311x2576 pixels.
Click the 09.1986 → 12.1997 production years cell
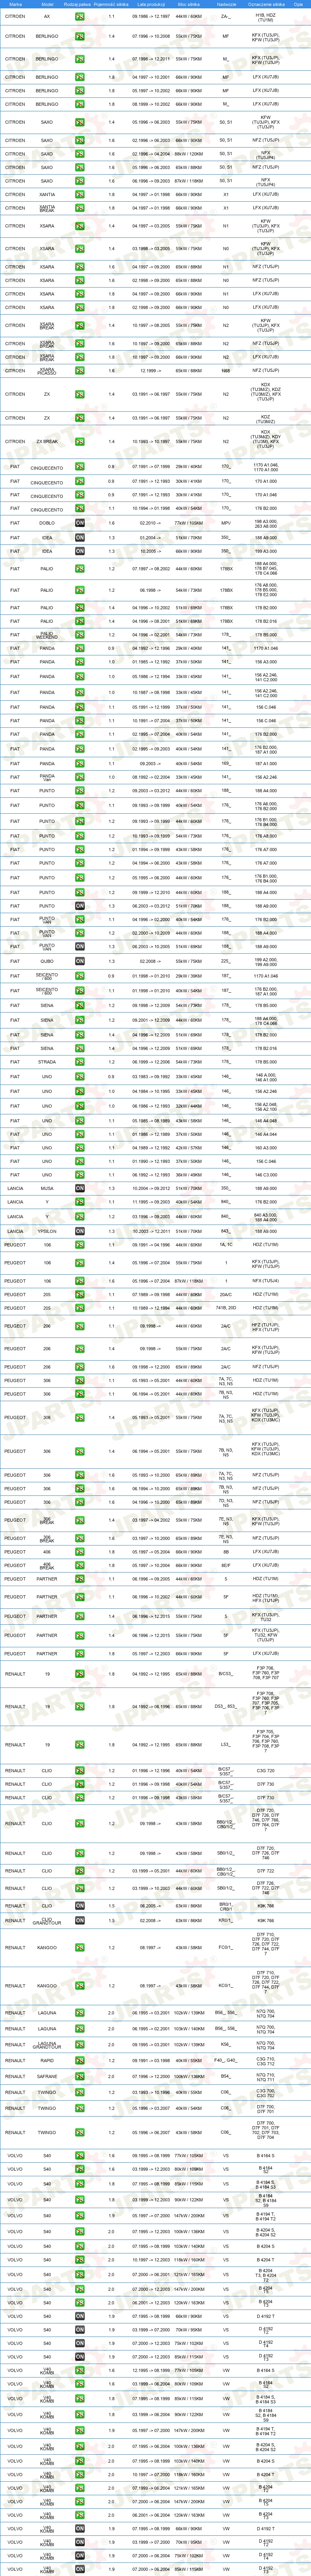151,17
